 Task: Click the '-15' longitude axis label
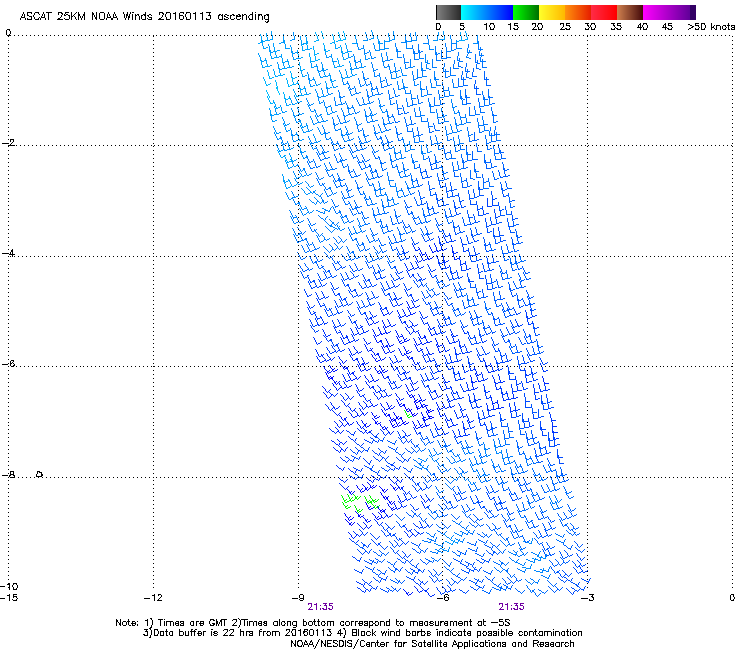9,598
